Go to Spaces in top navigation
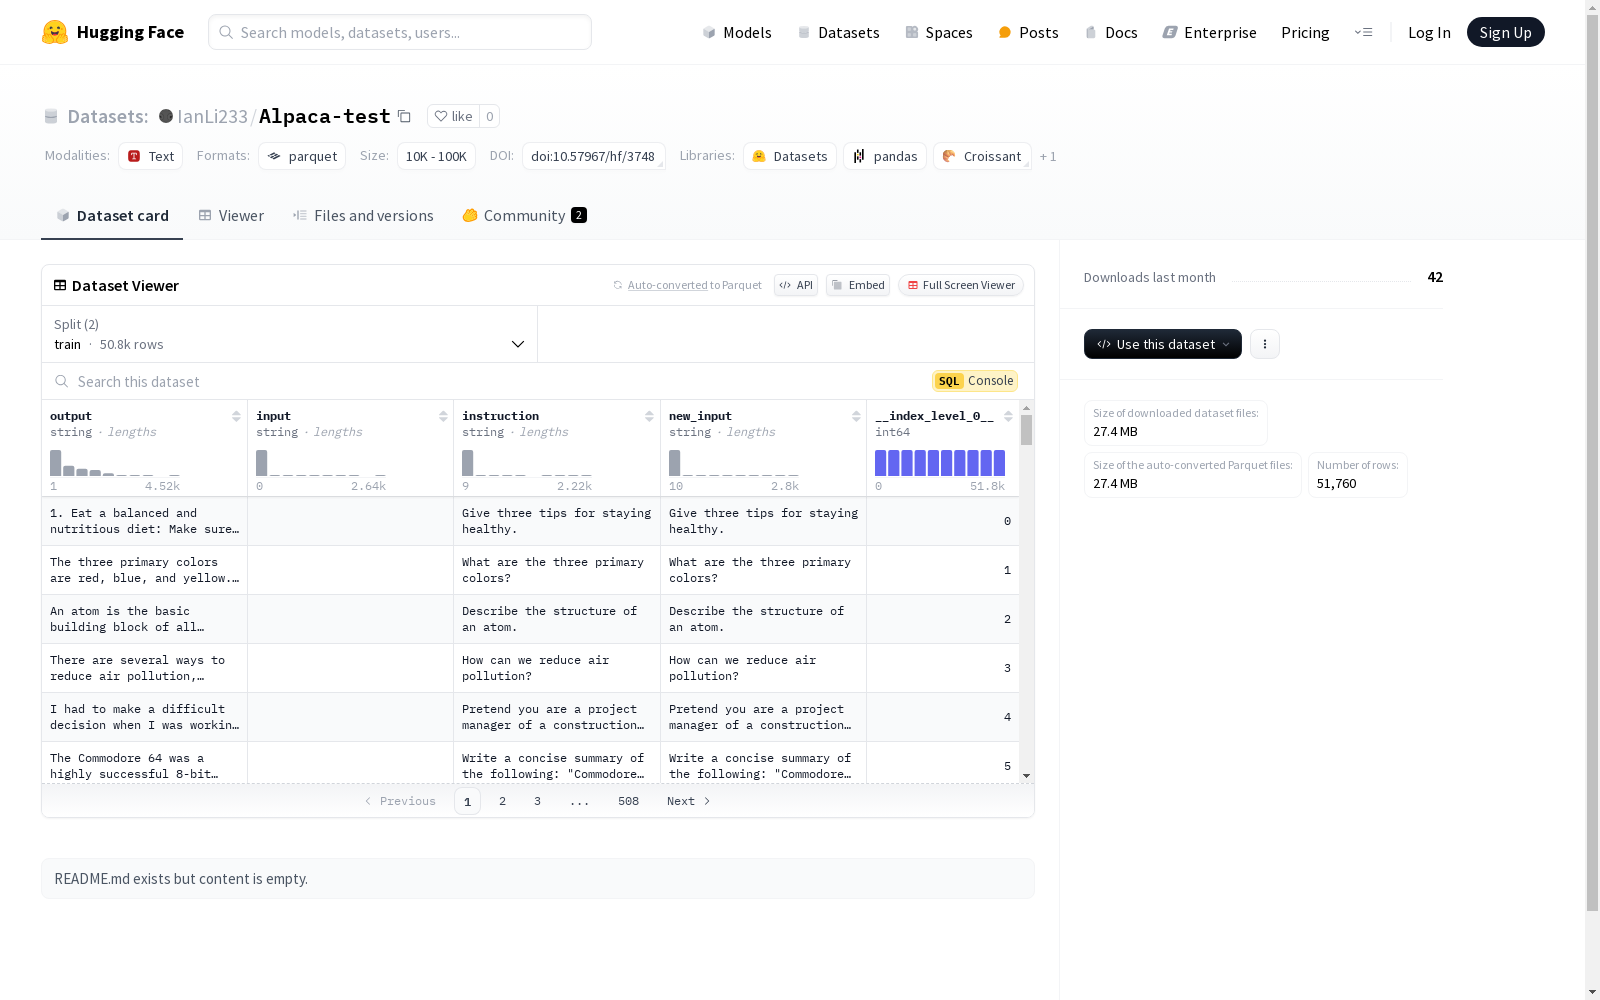This screenshot has width=1600, height=1000. [939, 32]
